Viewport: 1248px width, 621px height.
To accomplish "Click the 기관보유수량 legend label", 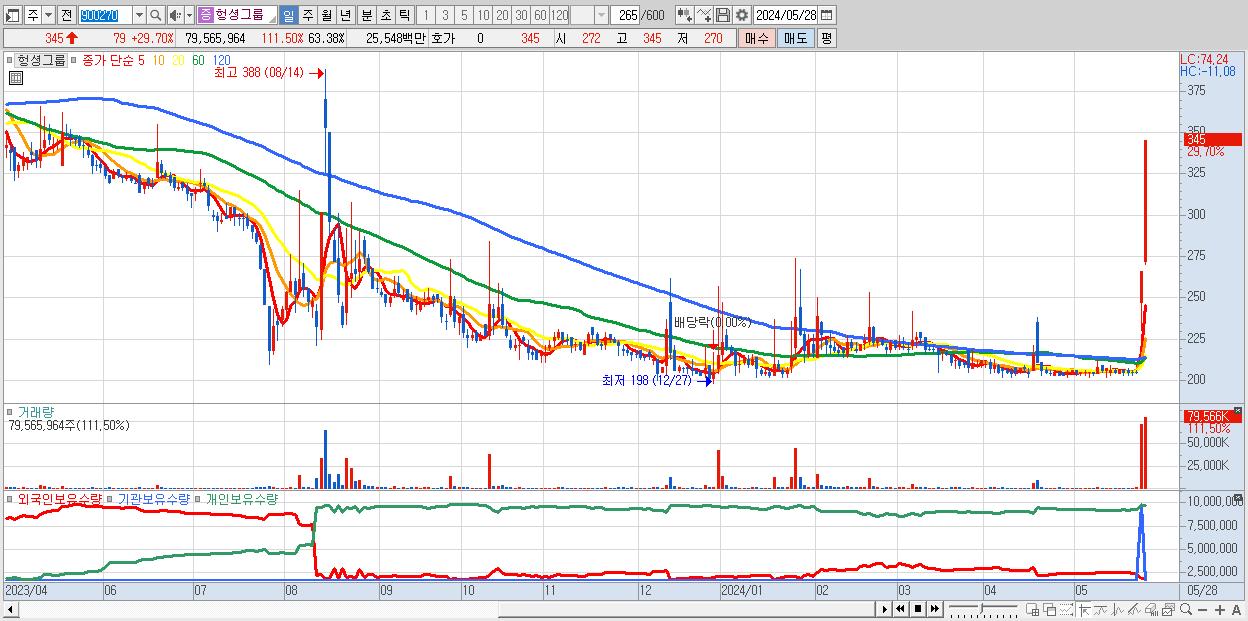I will point(153,498).
